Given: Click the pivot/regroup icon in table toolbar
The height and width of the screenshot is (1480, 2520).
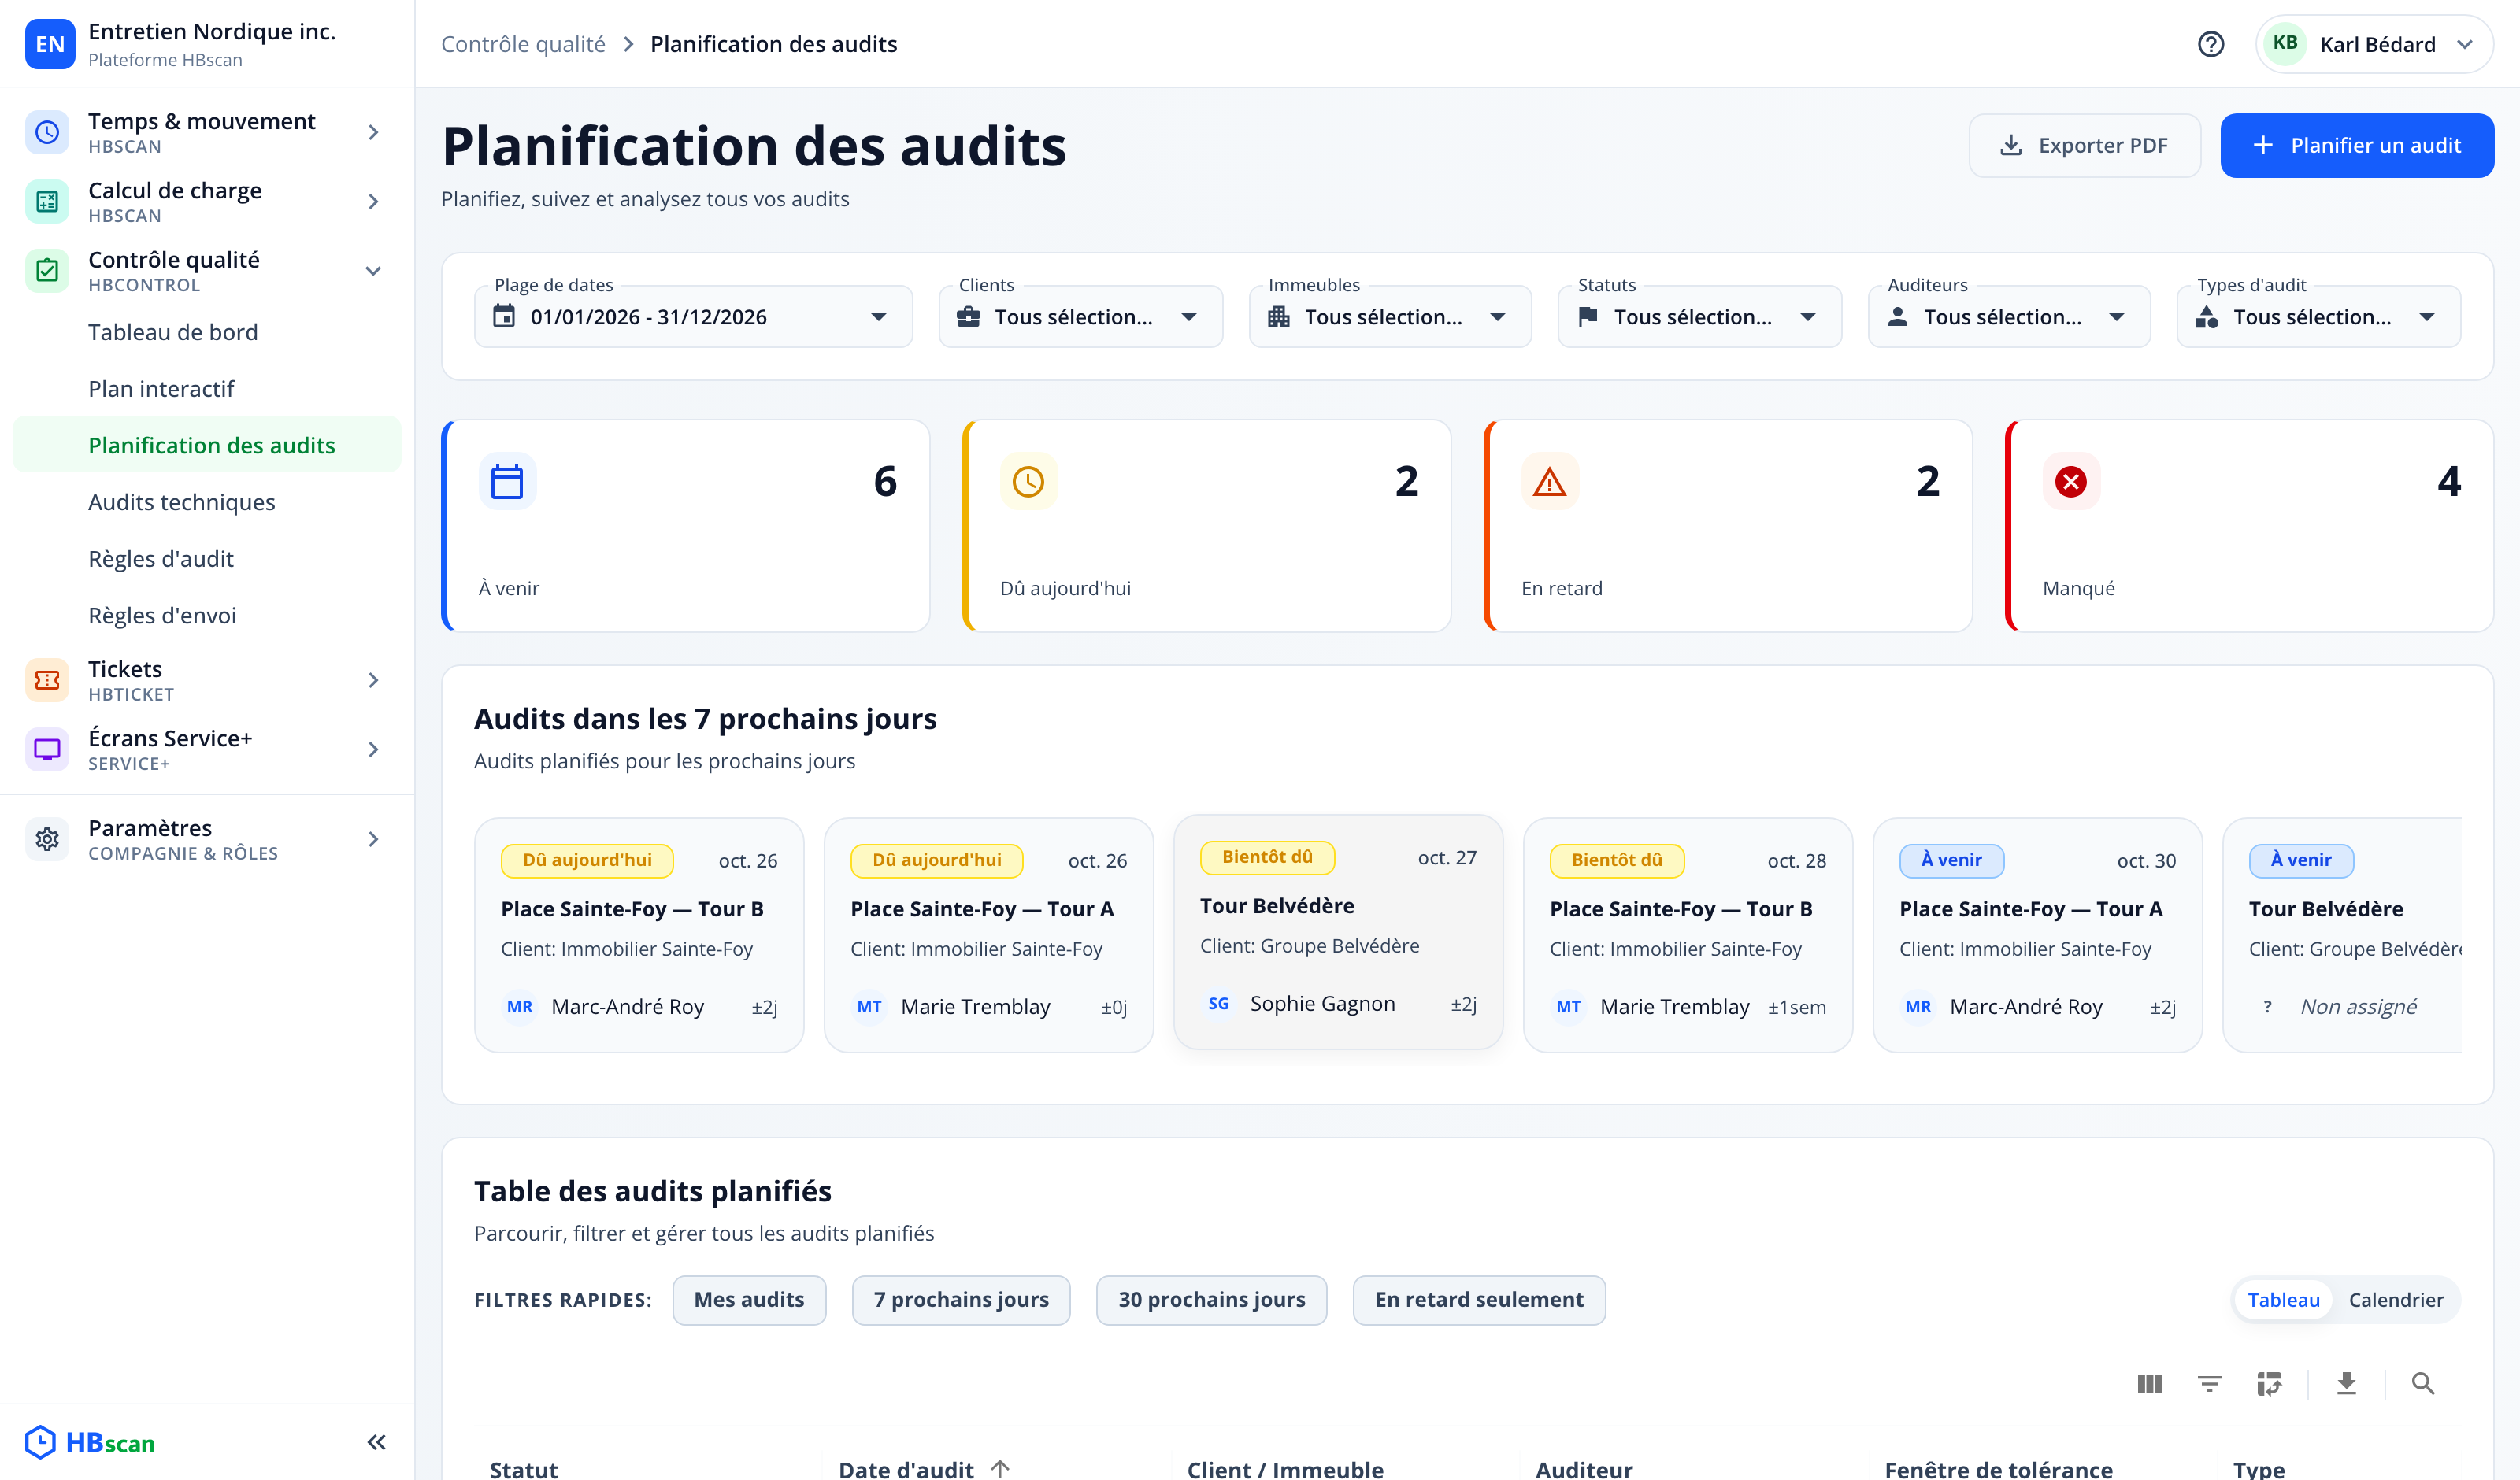Looking at the screenshot, I should click(2269, 1383).
